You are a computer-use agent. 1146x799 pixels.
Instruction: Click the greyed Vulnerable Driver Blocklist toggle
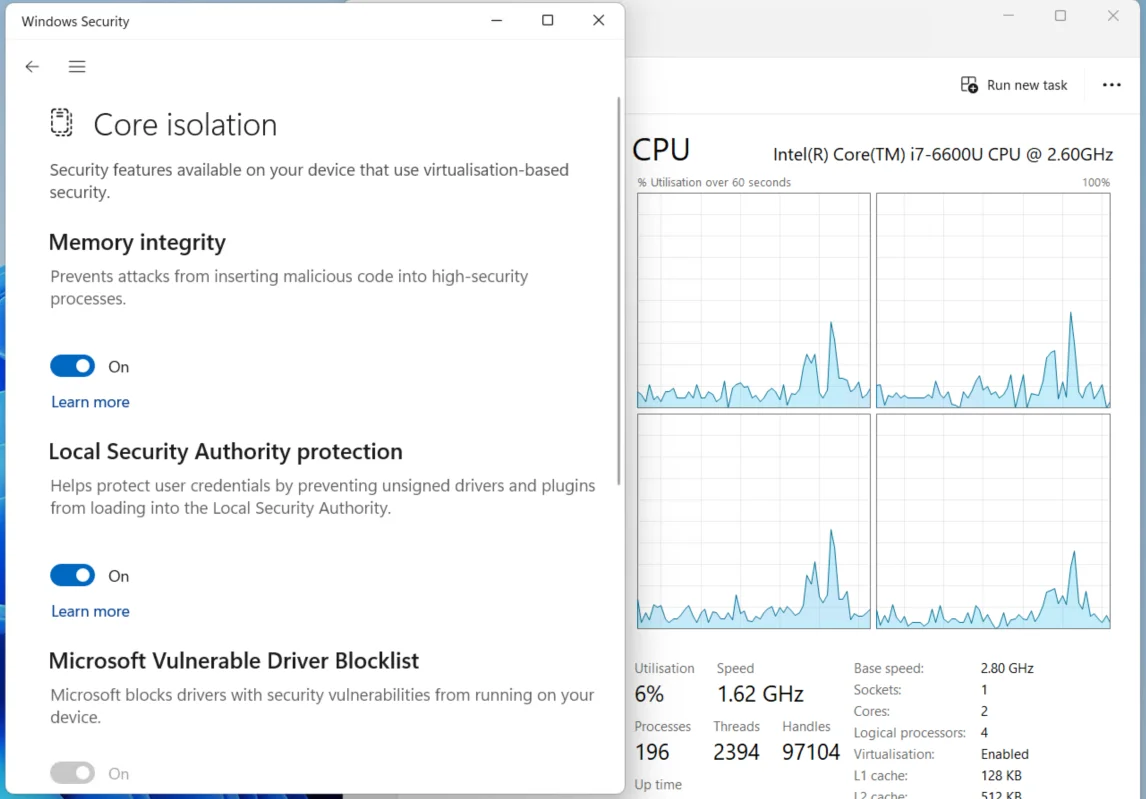pyautogui.click(x=72, y=773)
